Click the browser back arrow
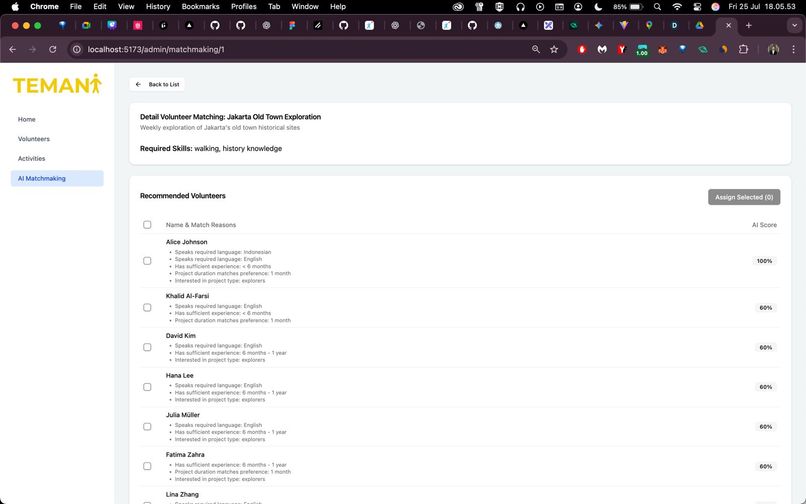 pyautogui.click(x=13, y=49)
